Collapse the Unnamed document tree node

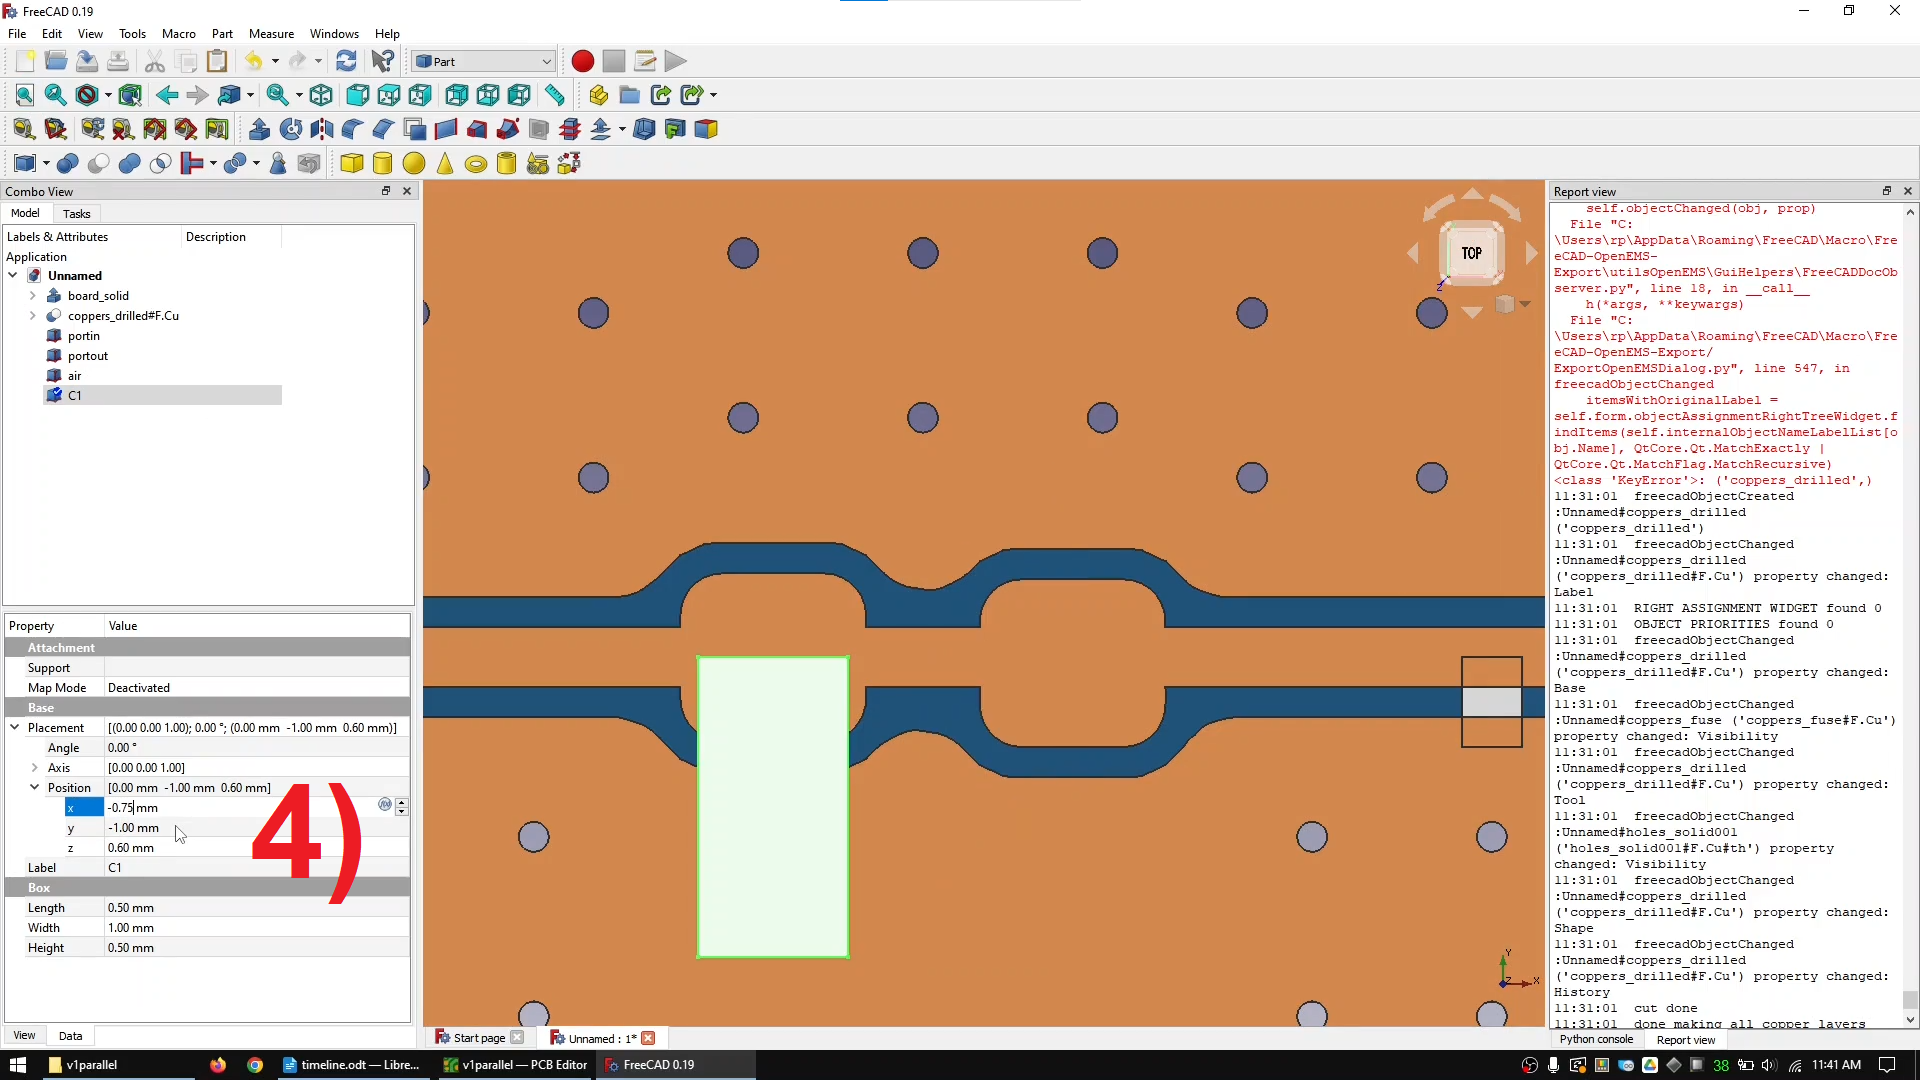pyautogui.click(x=13, y=276)
